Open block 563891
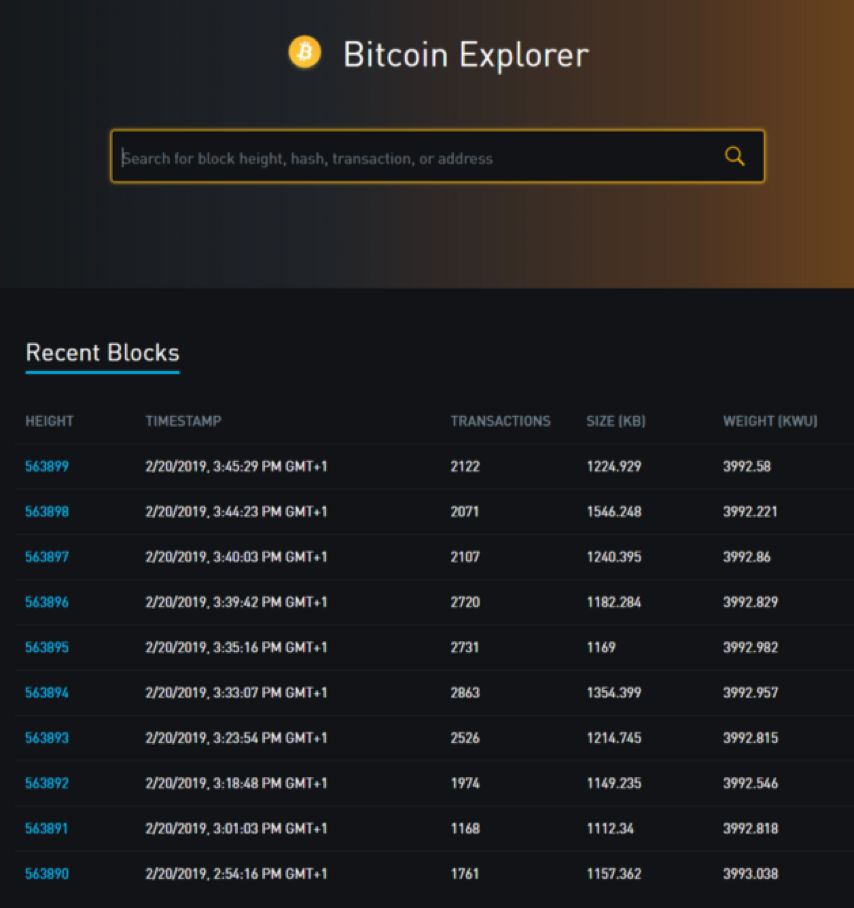The image size is (854, 908). (x=46, y=828)
